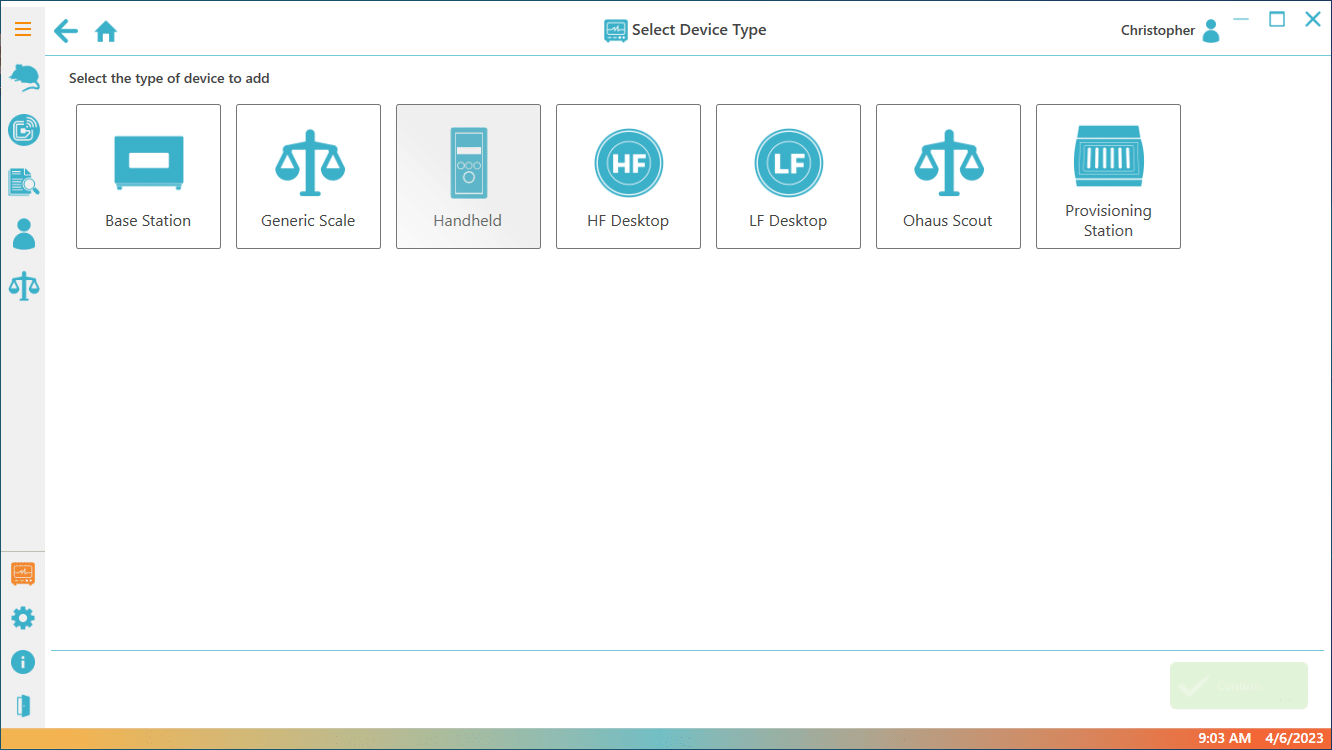The image size is (1332, 750).
Task: Open the user person icon in sidebar
Action: (23, 234)
